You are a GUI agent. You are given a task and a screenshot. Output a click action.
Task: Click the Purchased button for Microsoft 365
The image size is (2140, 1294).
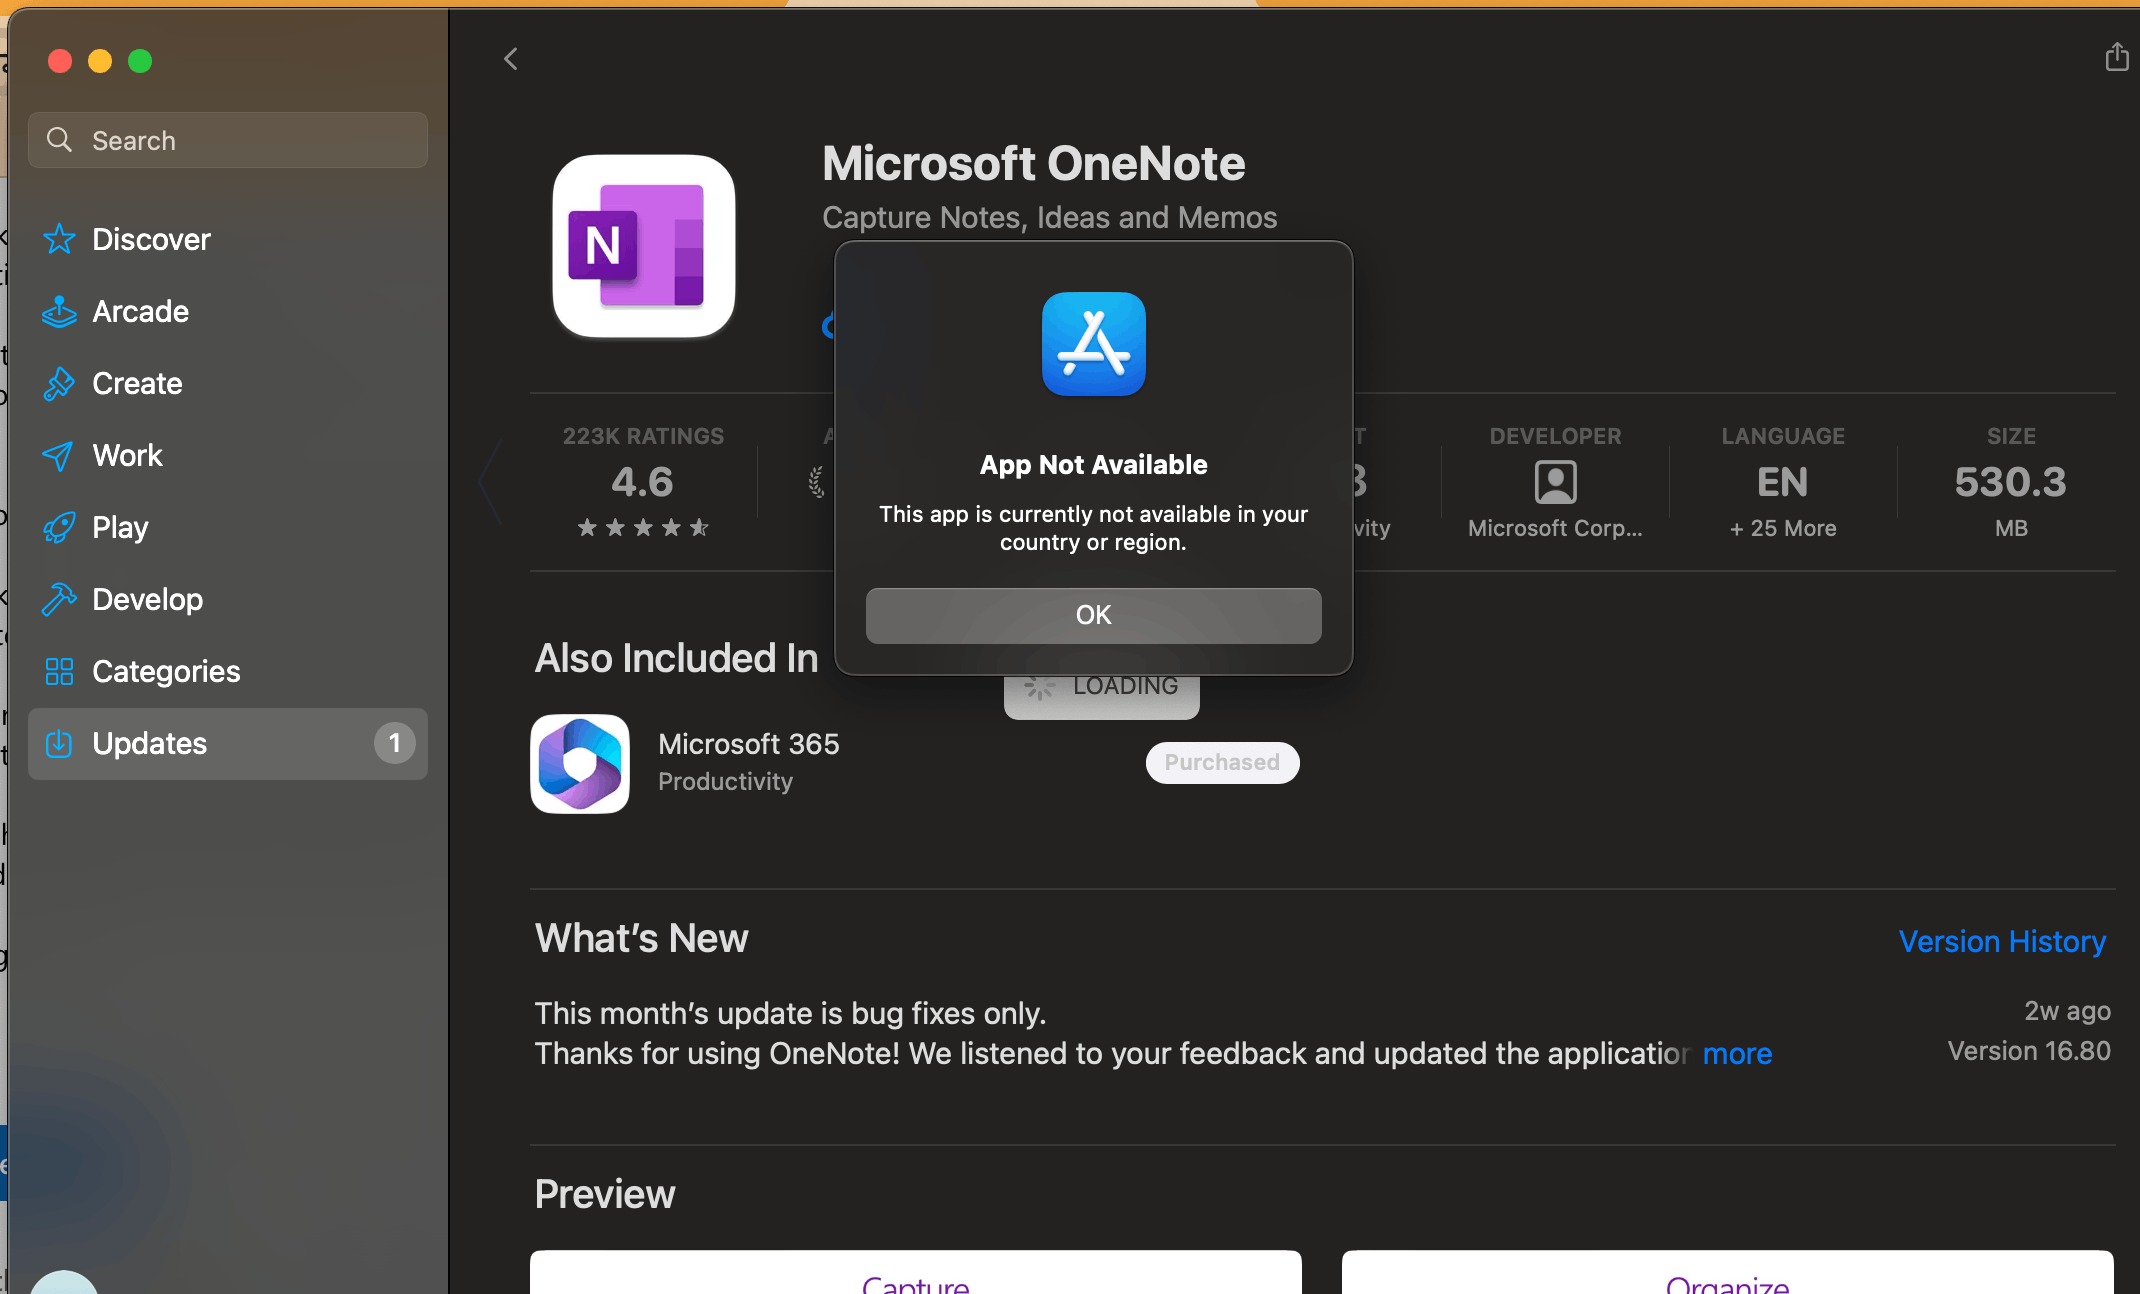(x=1222, y=763)
